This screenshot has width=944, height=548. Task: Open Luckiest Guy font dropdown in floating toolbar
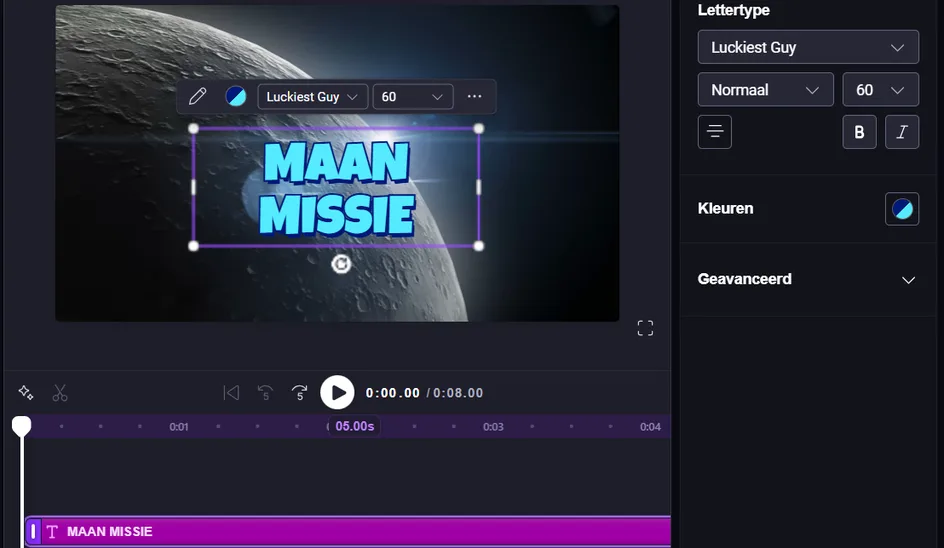(312, 97)
